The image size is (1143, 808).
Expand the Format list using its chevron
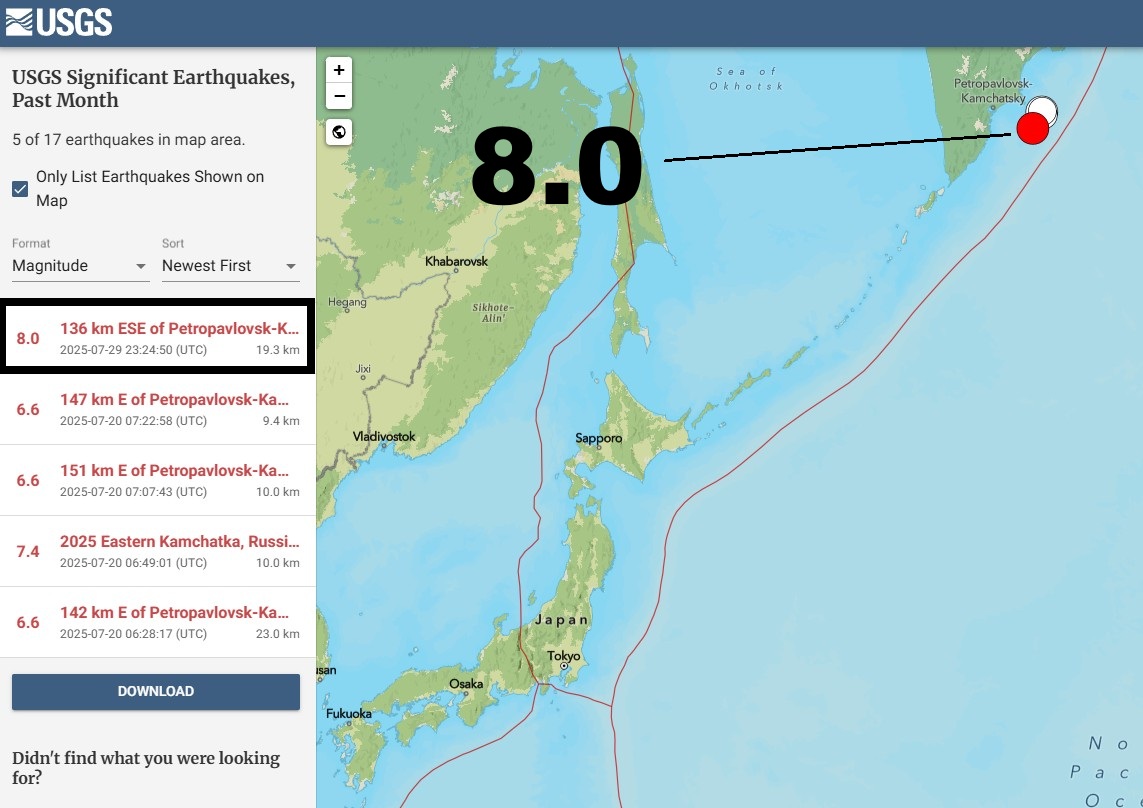(140, 267)
